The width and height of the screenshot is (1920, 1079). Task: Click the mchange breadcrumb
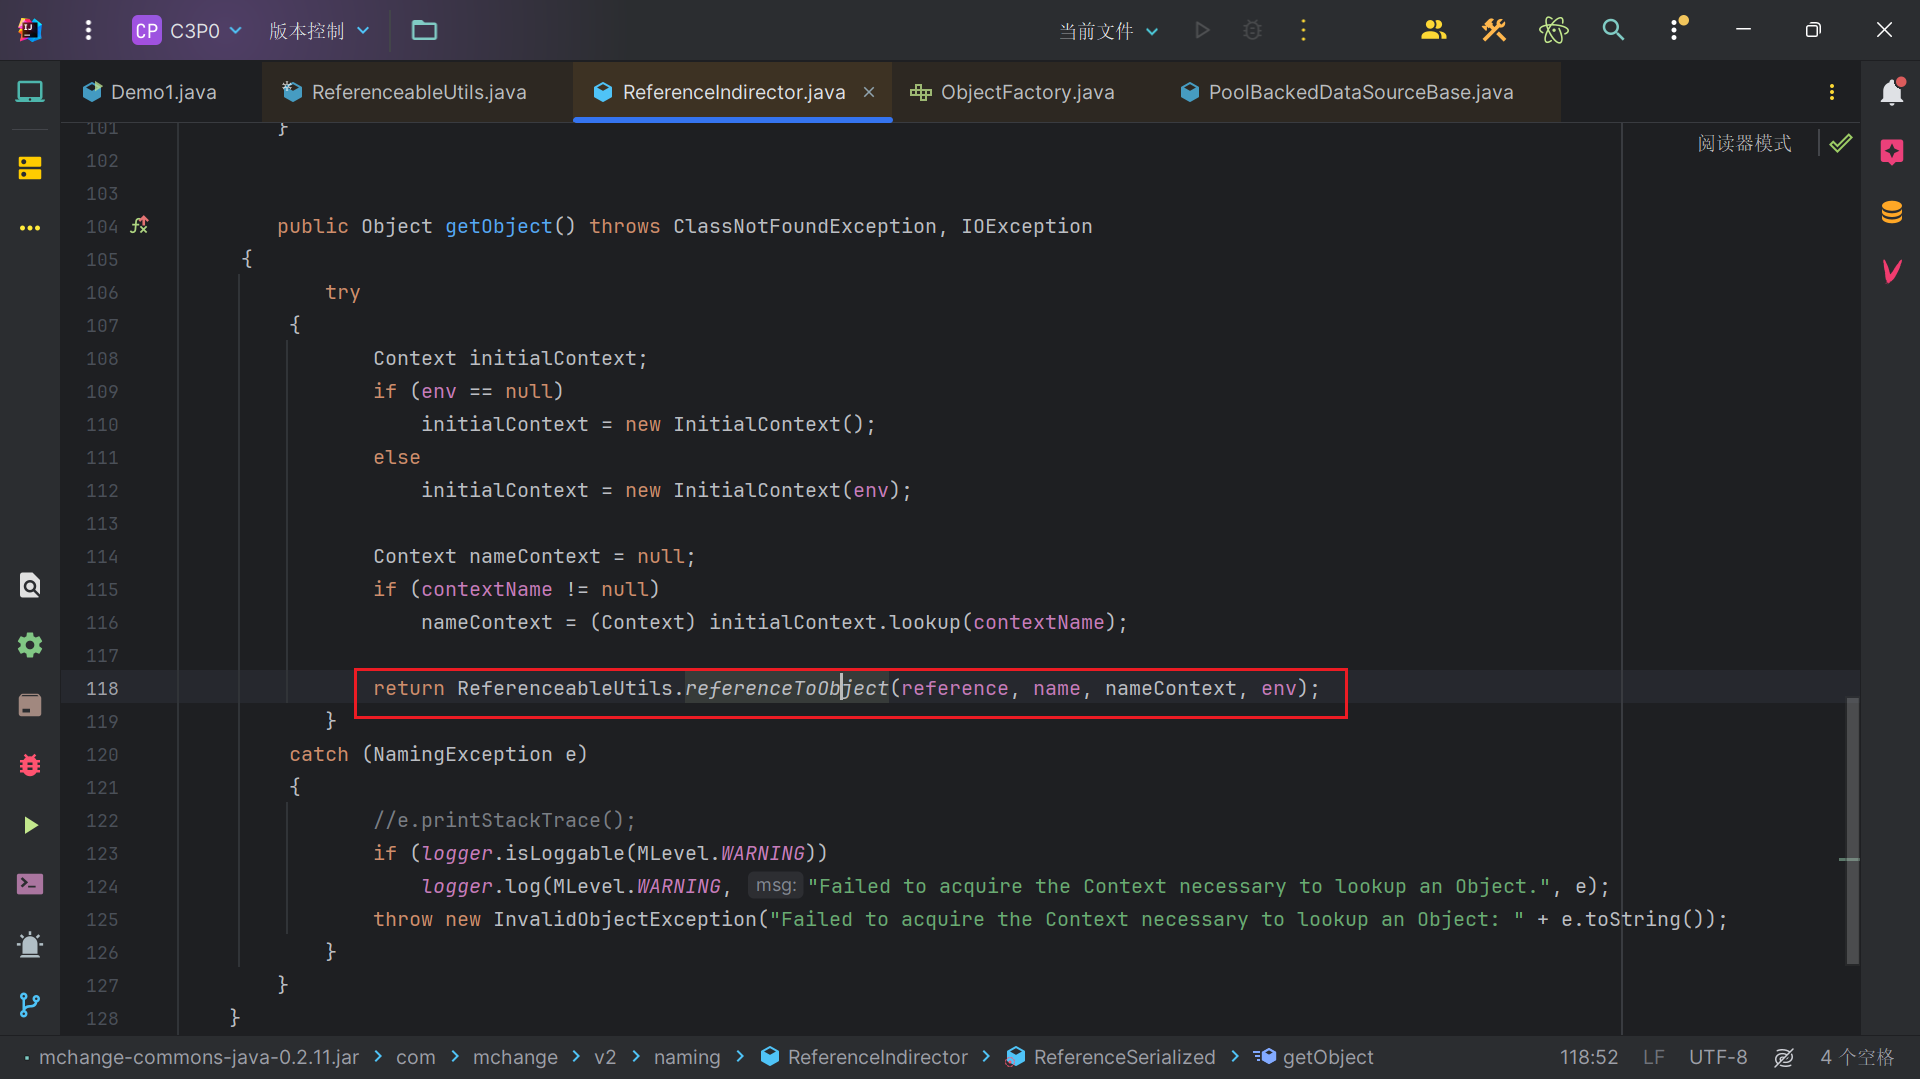[x=515, y=1057]
